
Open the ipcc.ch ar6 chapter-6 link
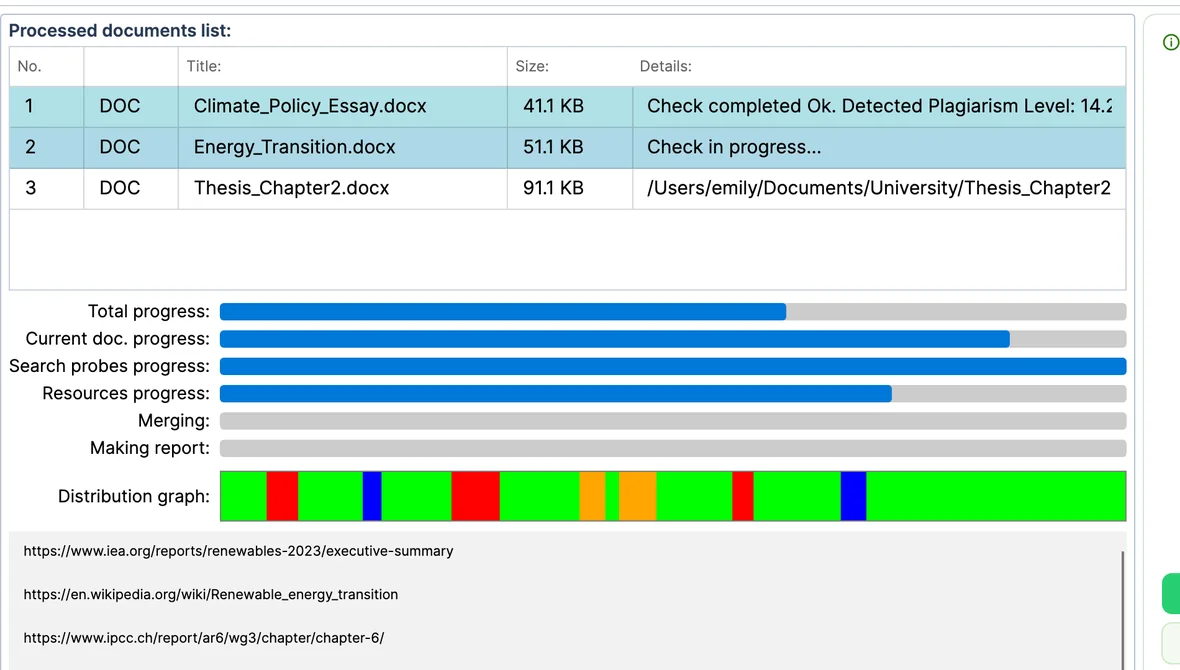point(204,638)
